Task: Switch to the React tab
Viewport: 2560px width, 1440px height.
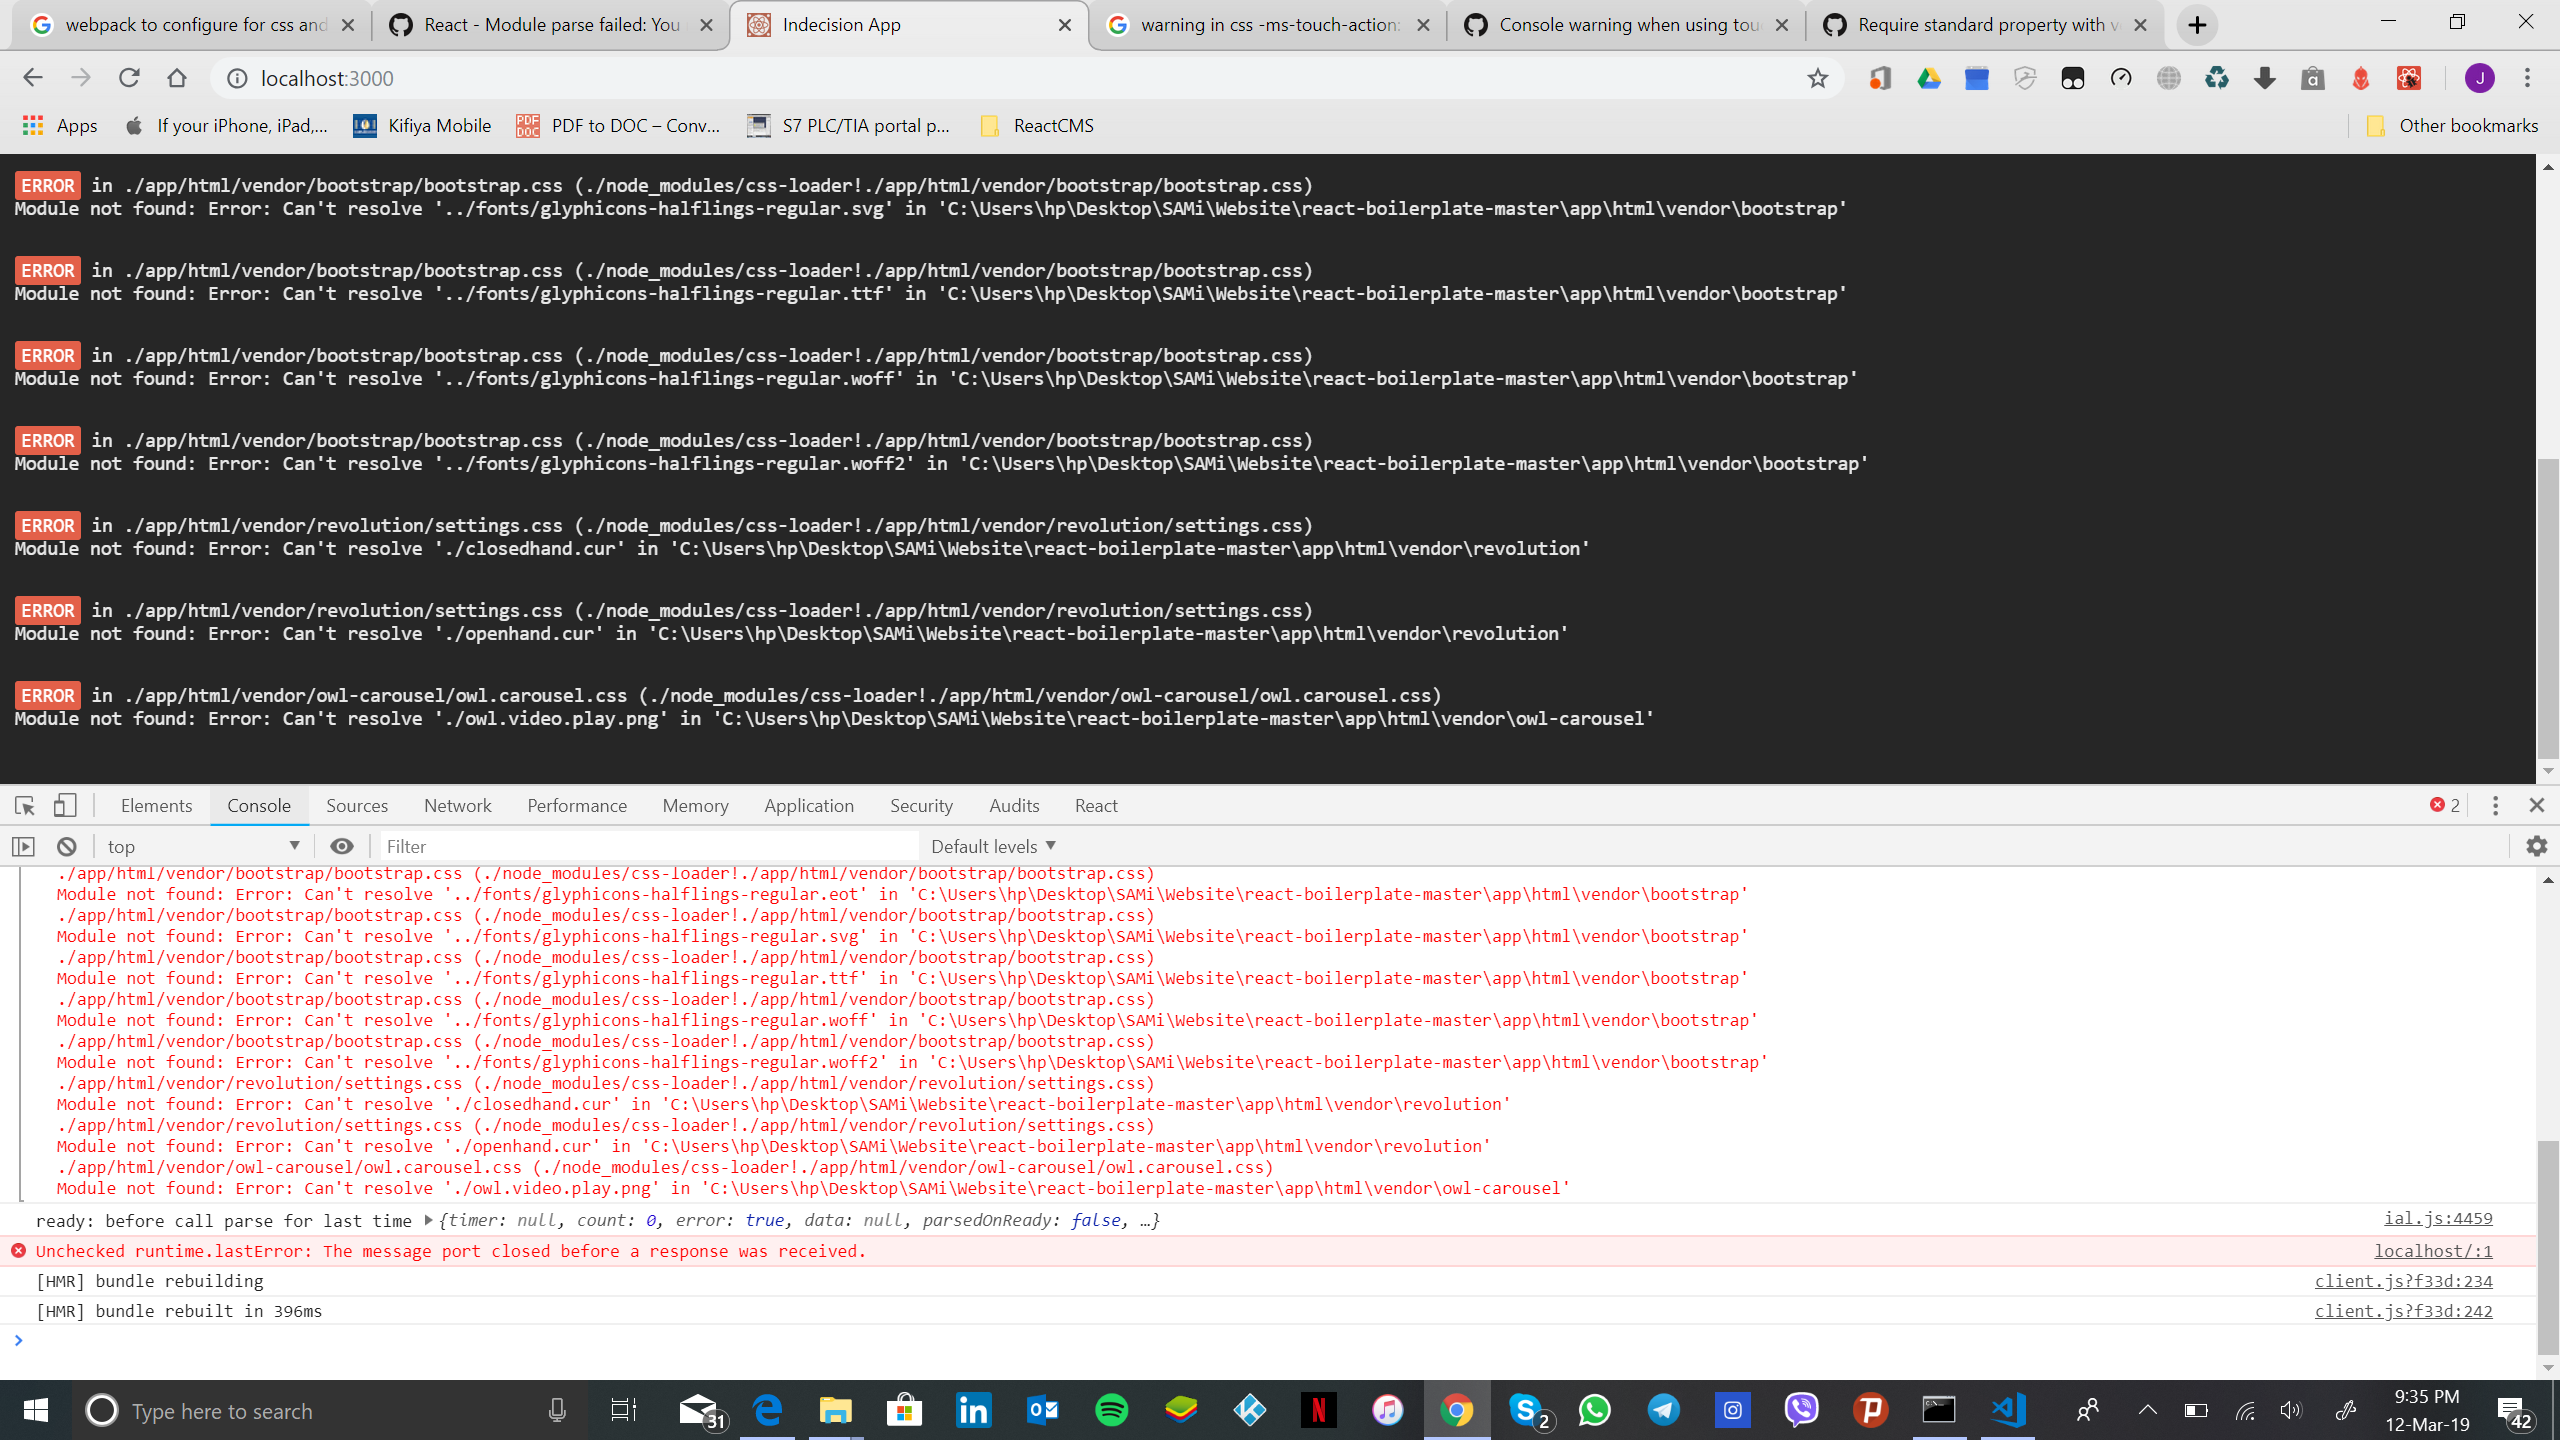Action: click(1095, 805)
